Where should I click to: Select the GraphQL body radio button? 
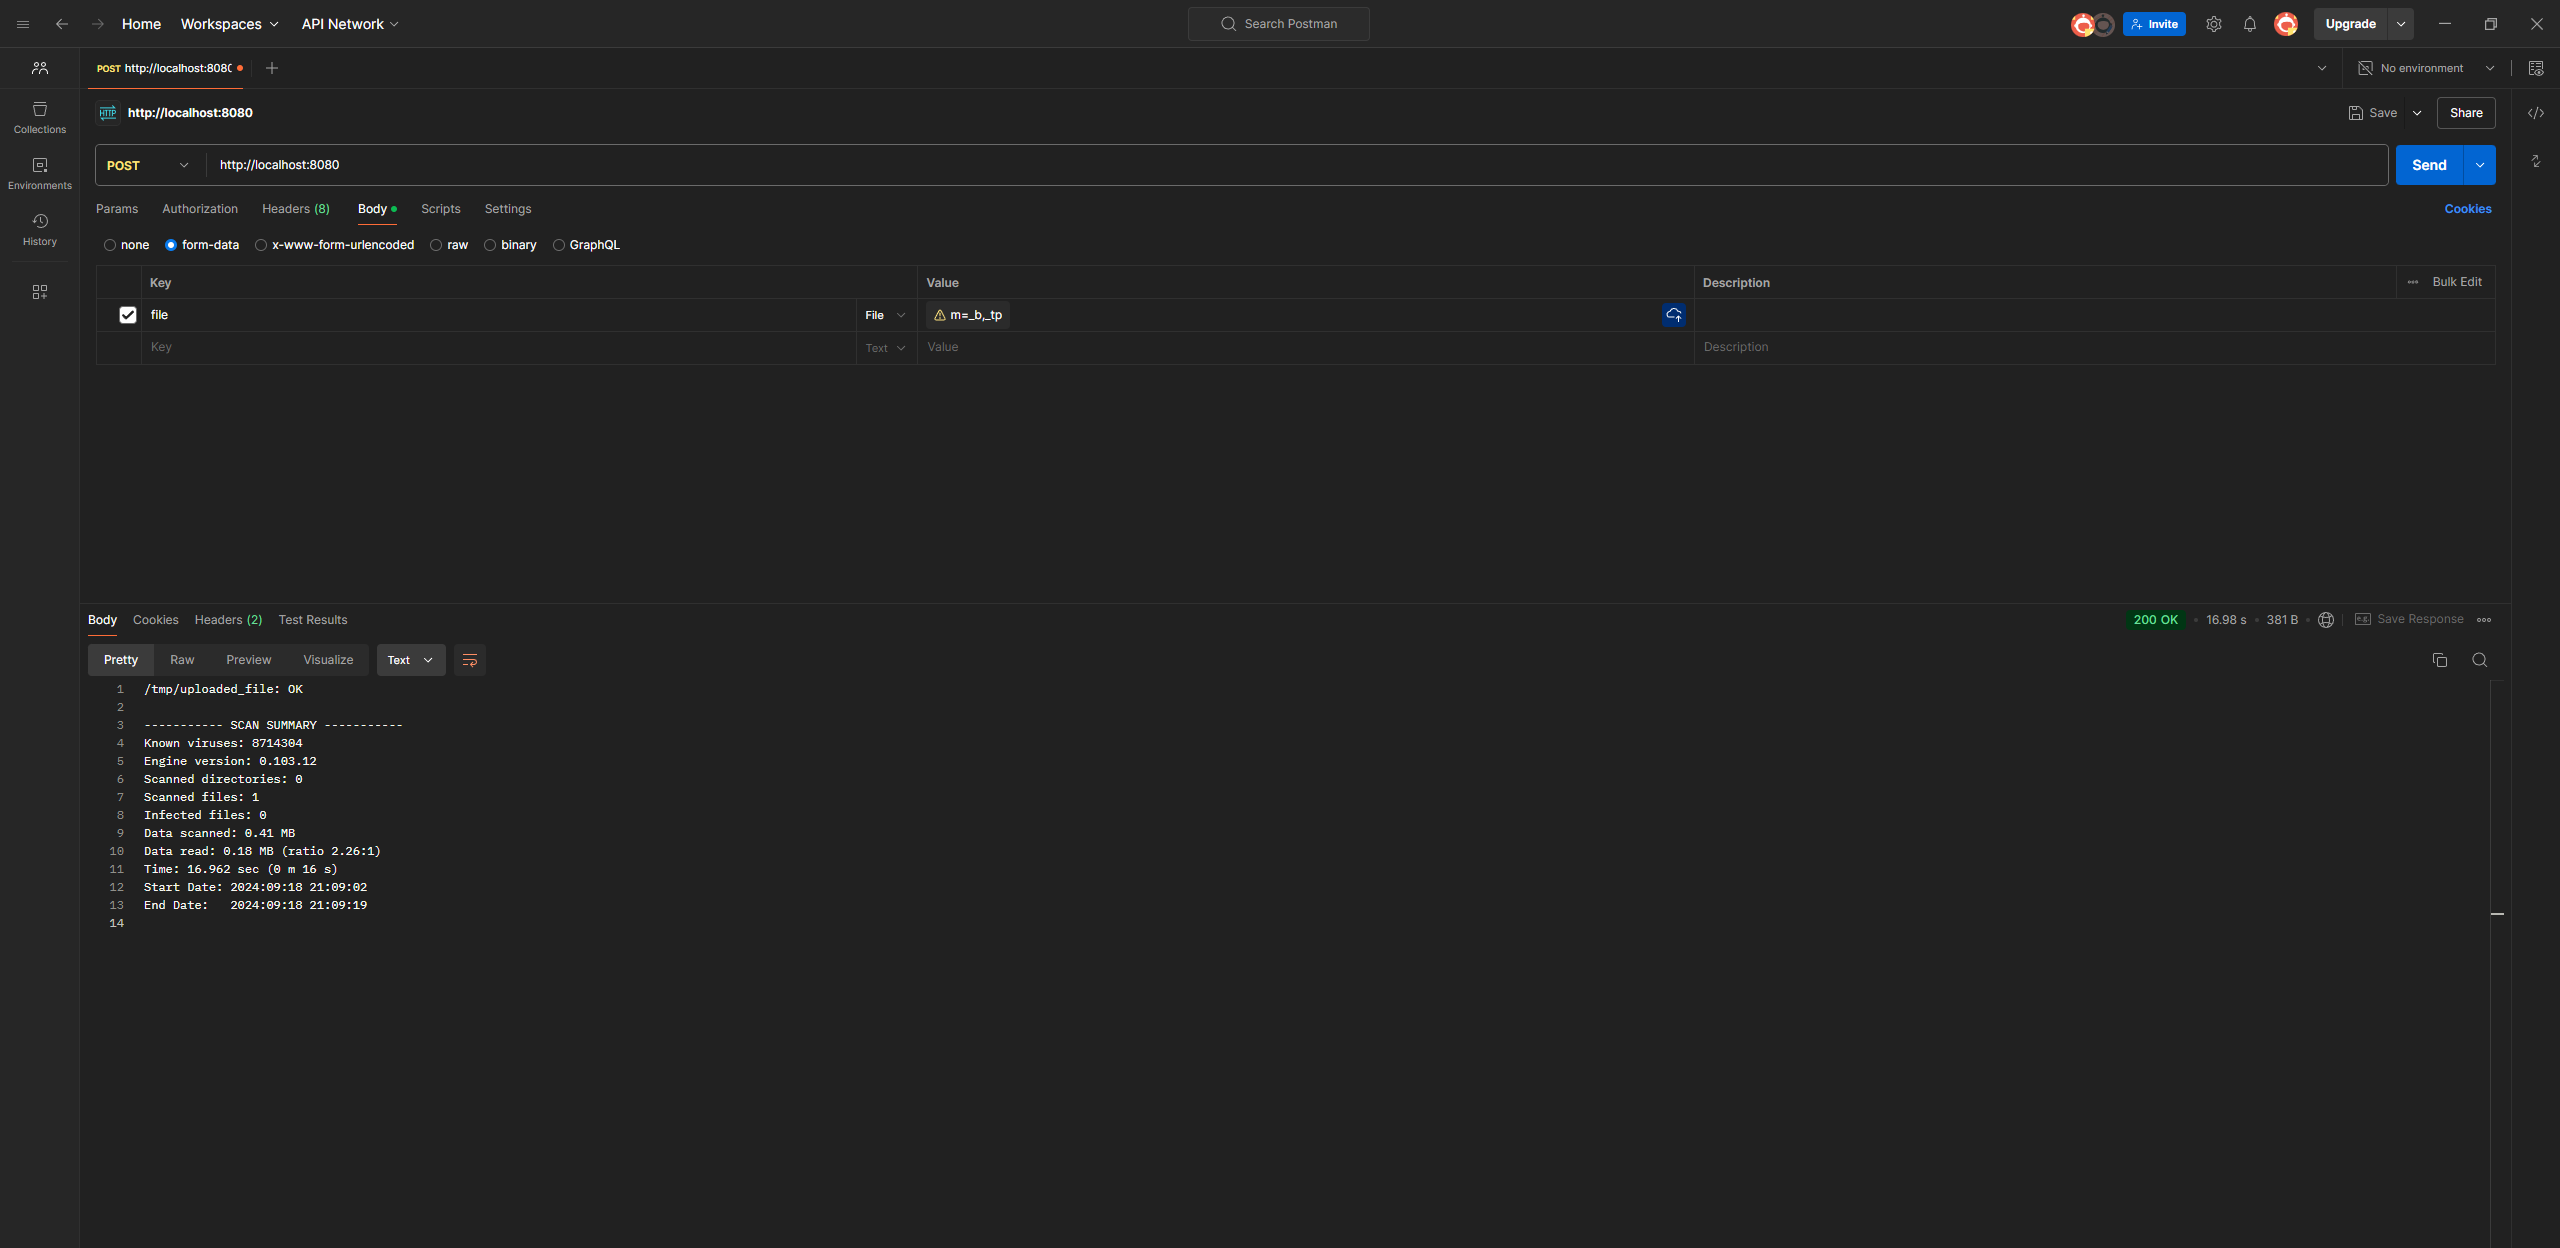[559, 245]
